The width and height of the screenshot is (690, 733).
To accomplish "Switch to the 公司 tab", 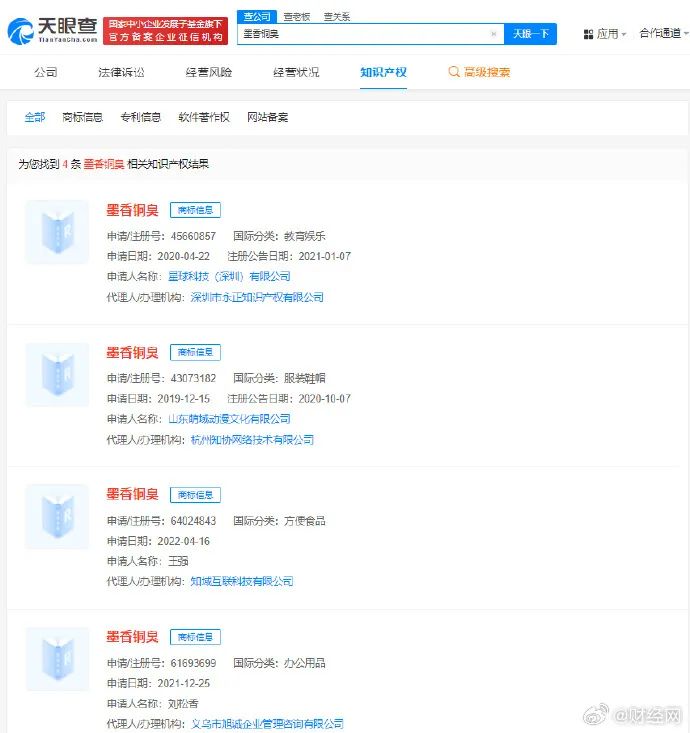I will click(46, 72).
